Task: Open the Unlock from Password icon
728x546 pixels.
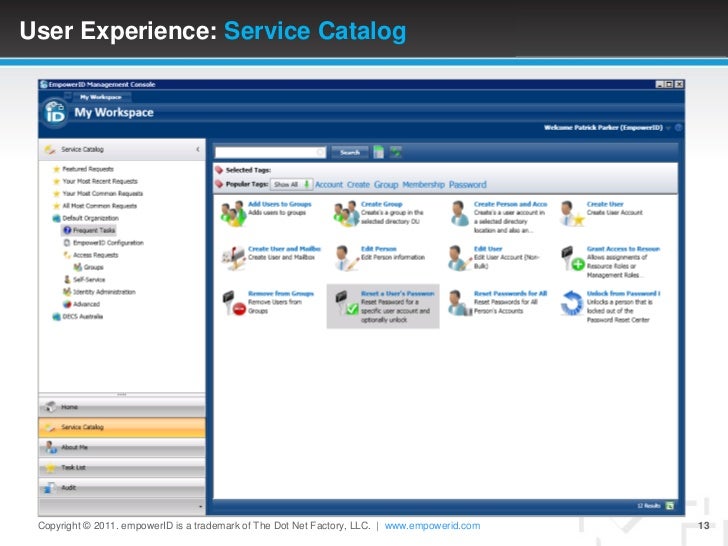Action: pyautogui.click(x=572, y=303)
